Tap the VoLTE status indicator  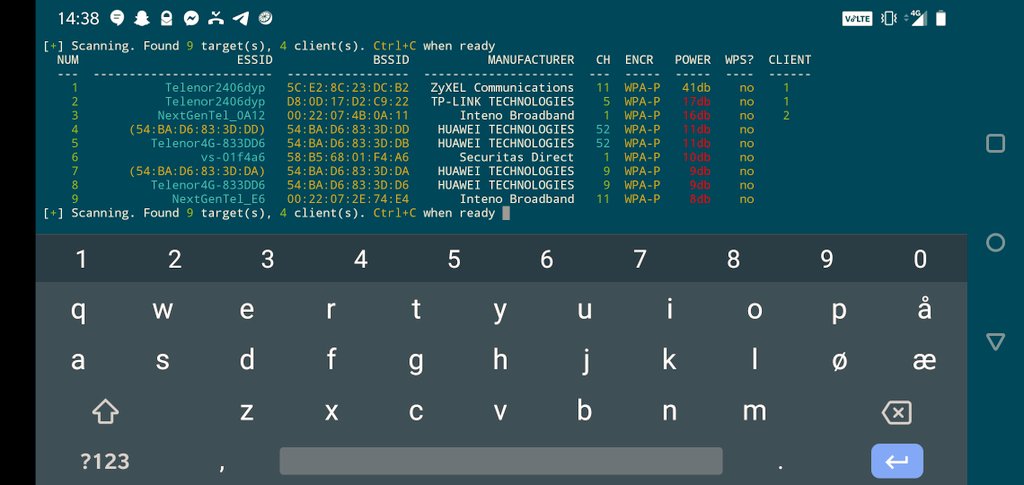(857, 18)
